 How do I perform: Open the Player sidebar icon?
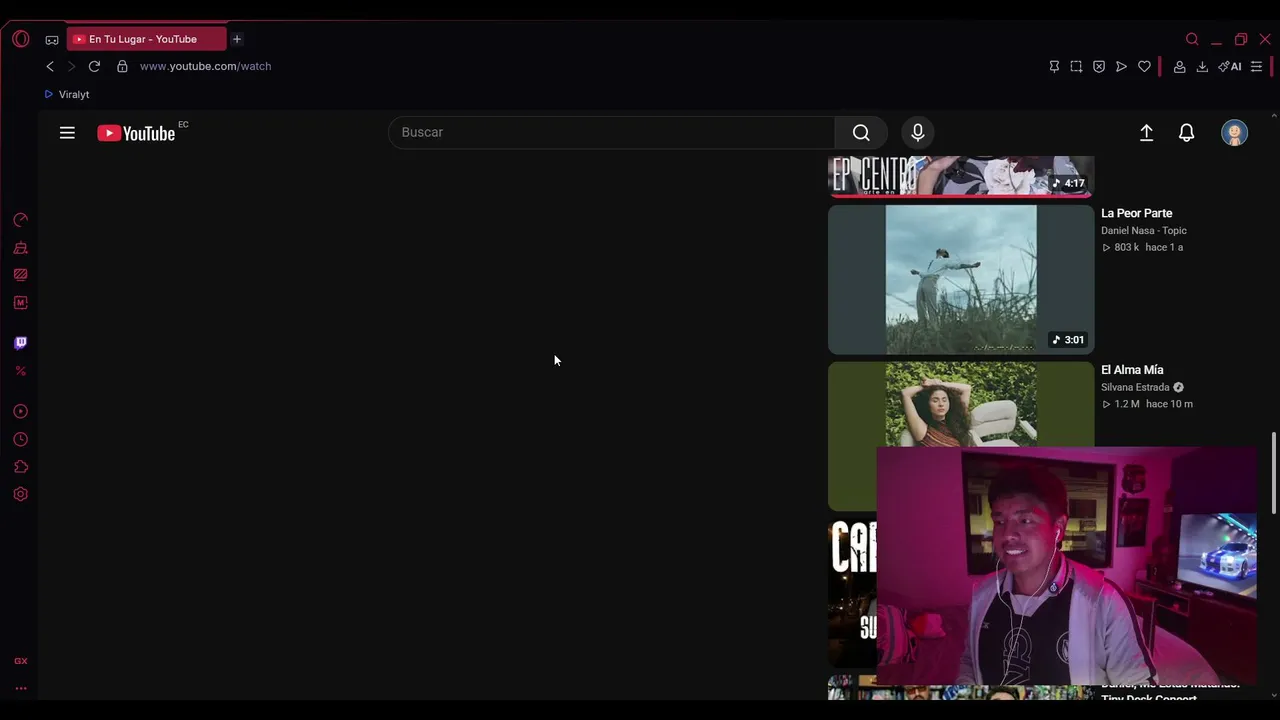pyautogui.click(x=20, y=411)
